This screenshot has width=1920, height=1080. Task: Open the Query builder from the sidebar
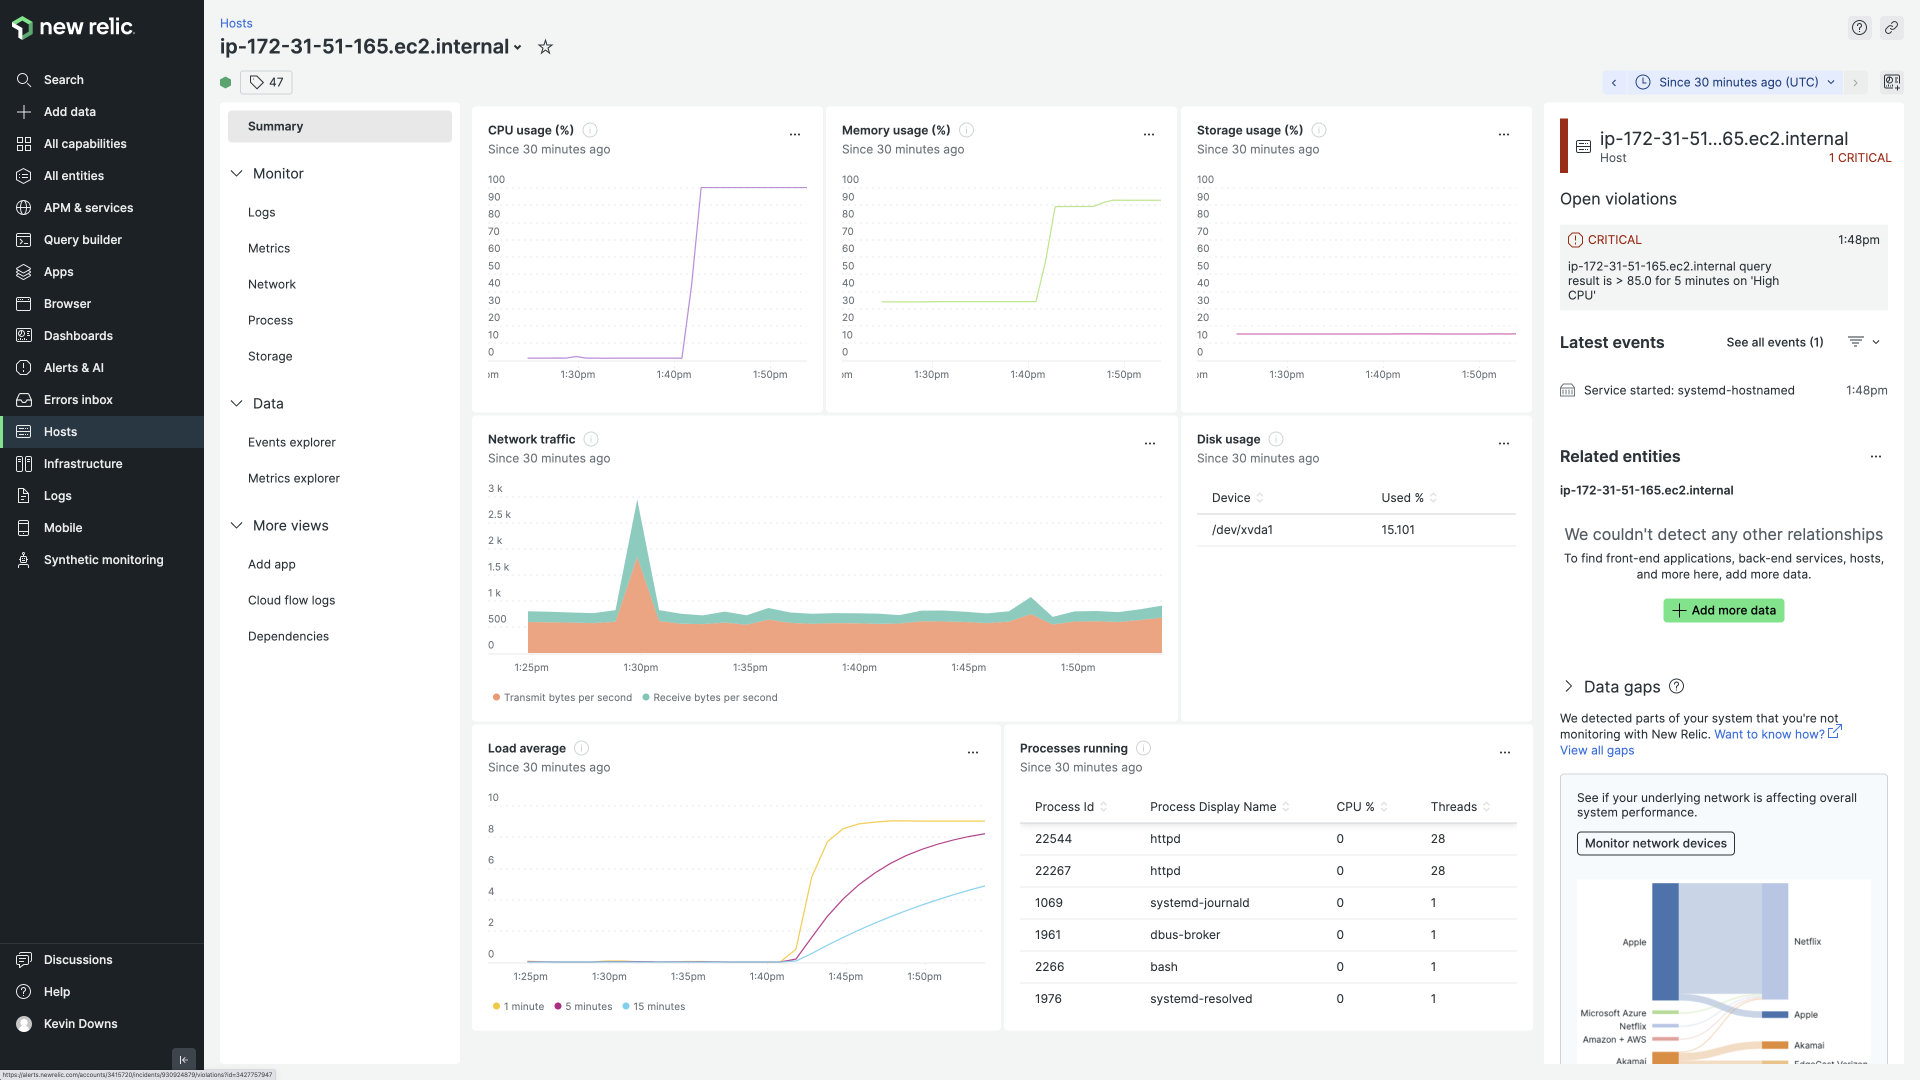[x=80, y=239]
